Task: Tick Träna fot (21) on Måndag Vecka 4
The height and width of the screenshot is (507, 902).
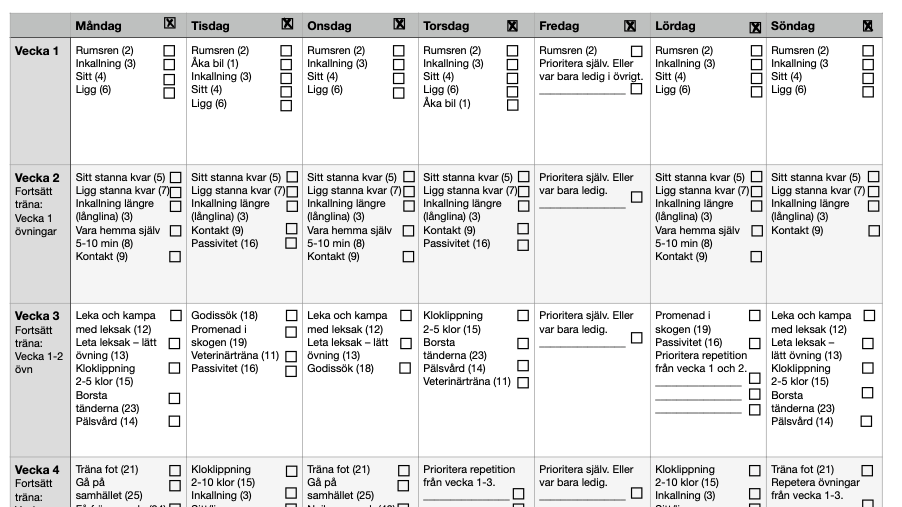Action: pos(175,470)
